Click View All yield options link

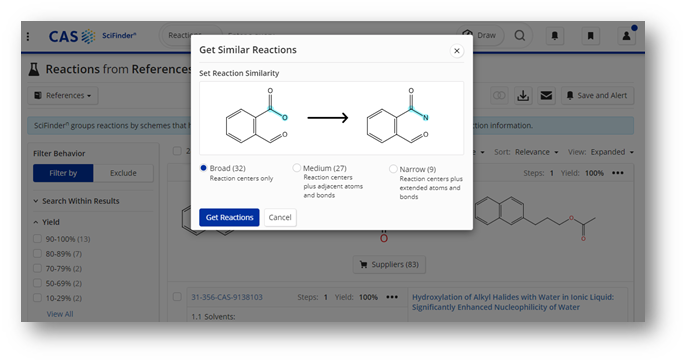click(x=60, y=314)
